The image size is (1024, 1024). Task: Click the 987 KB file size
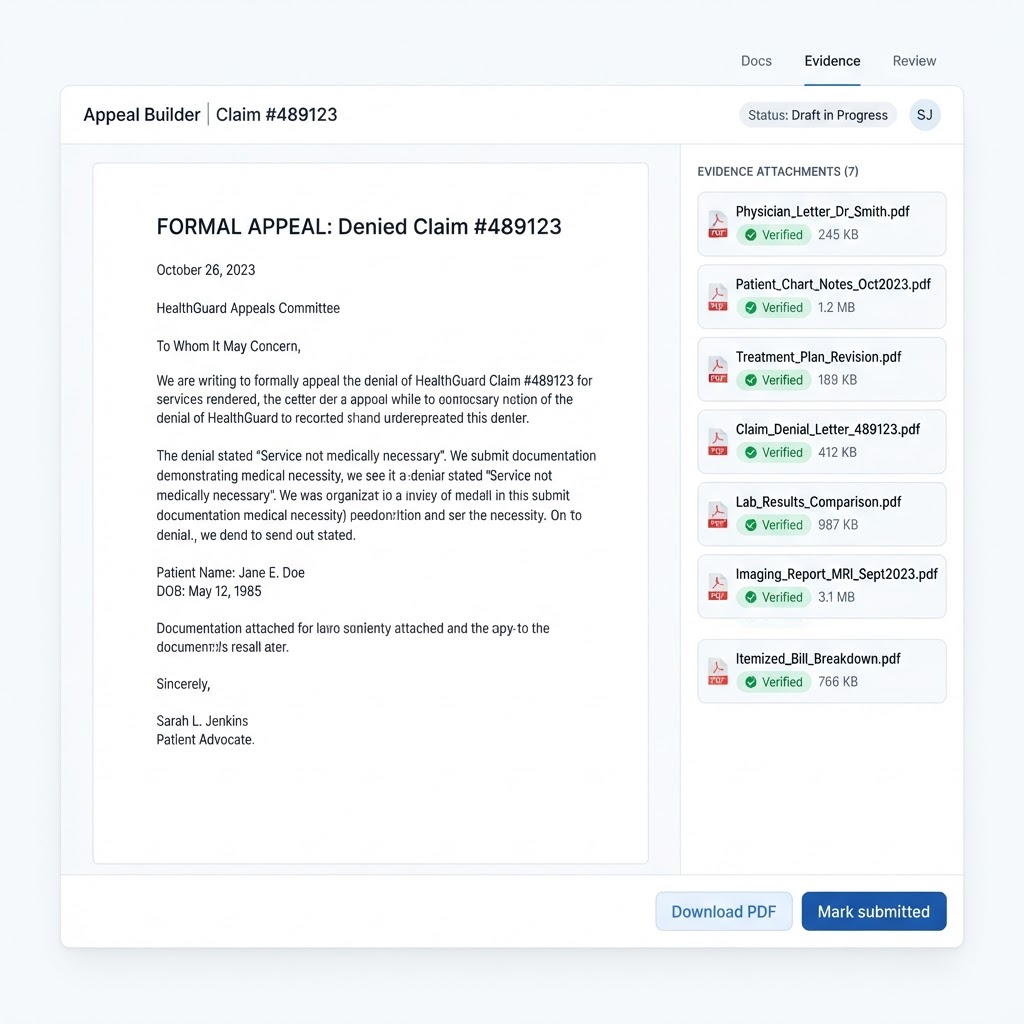pos(838,524)
